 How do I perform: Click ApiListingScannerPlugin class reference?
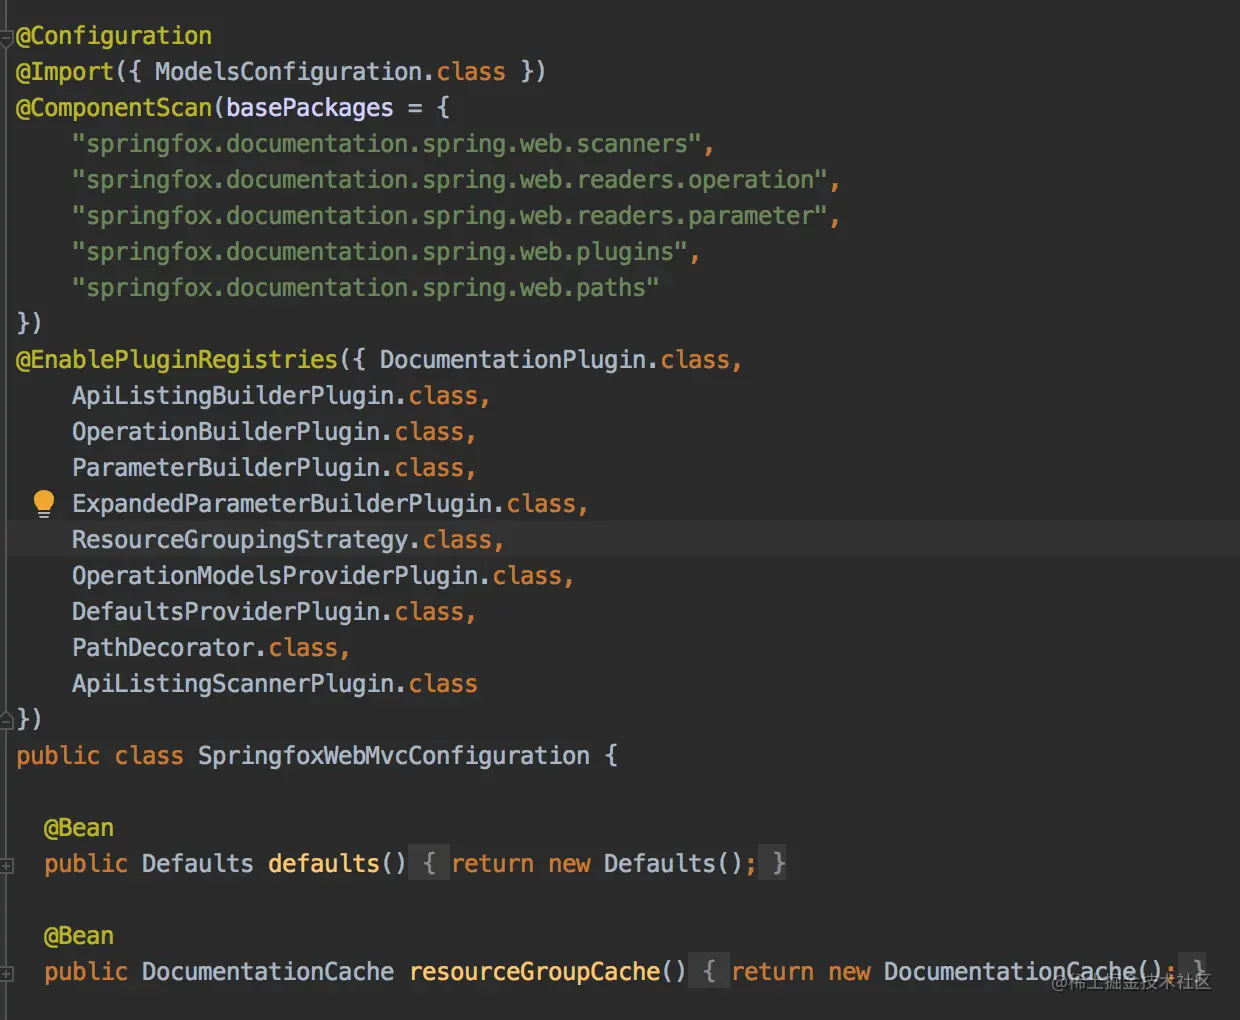tap(232, 684)
